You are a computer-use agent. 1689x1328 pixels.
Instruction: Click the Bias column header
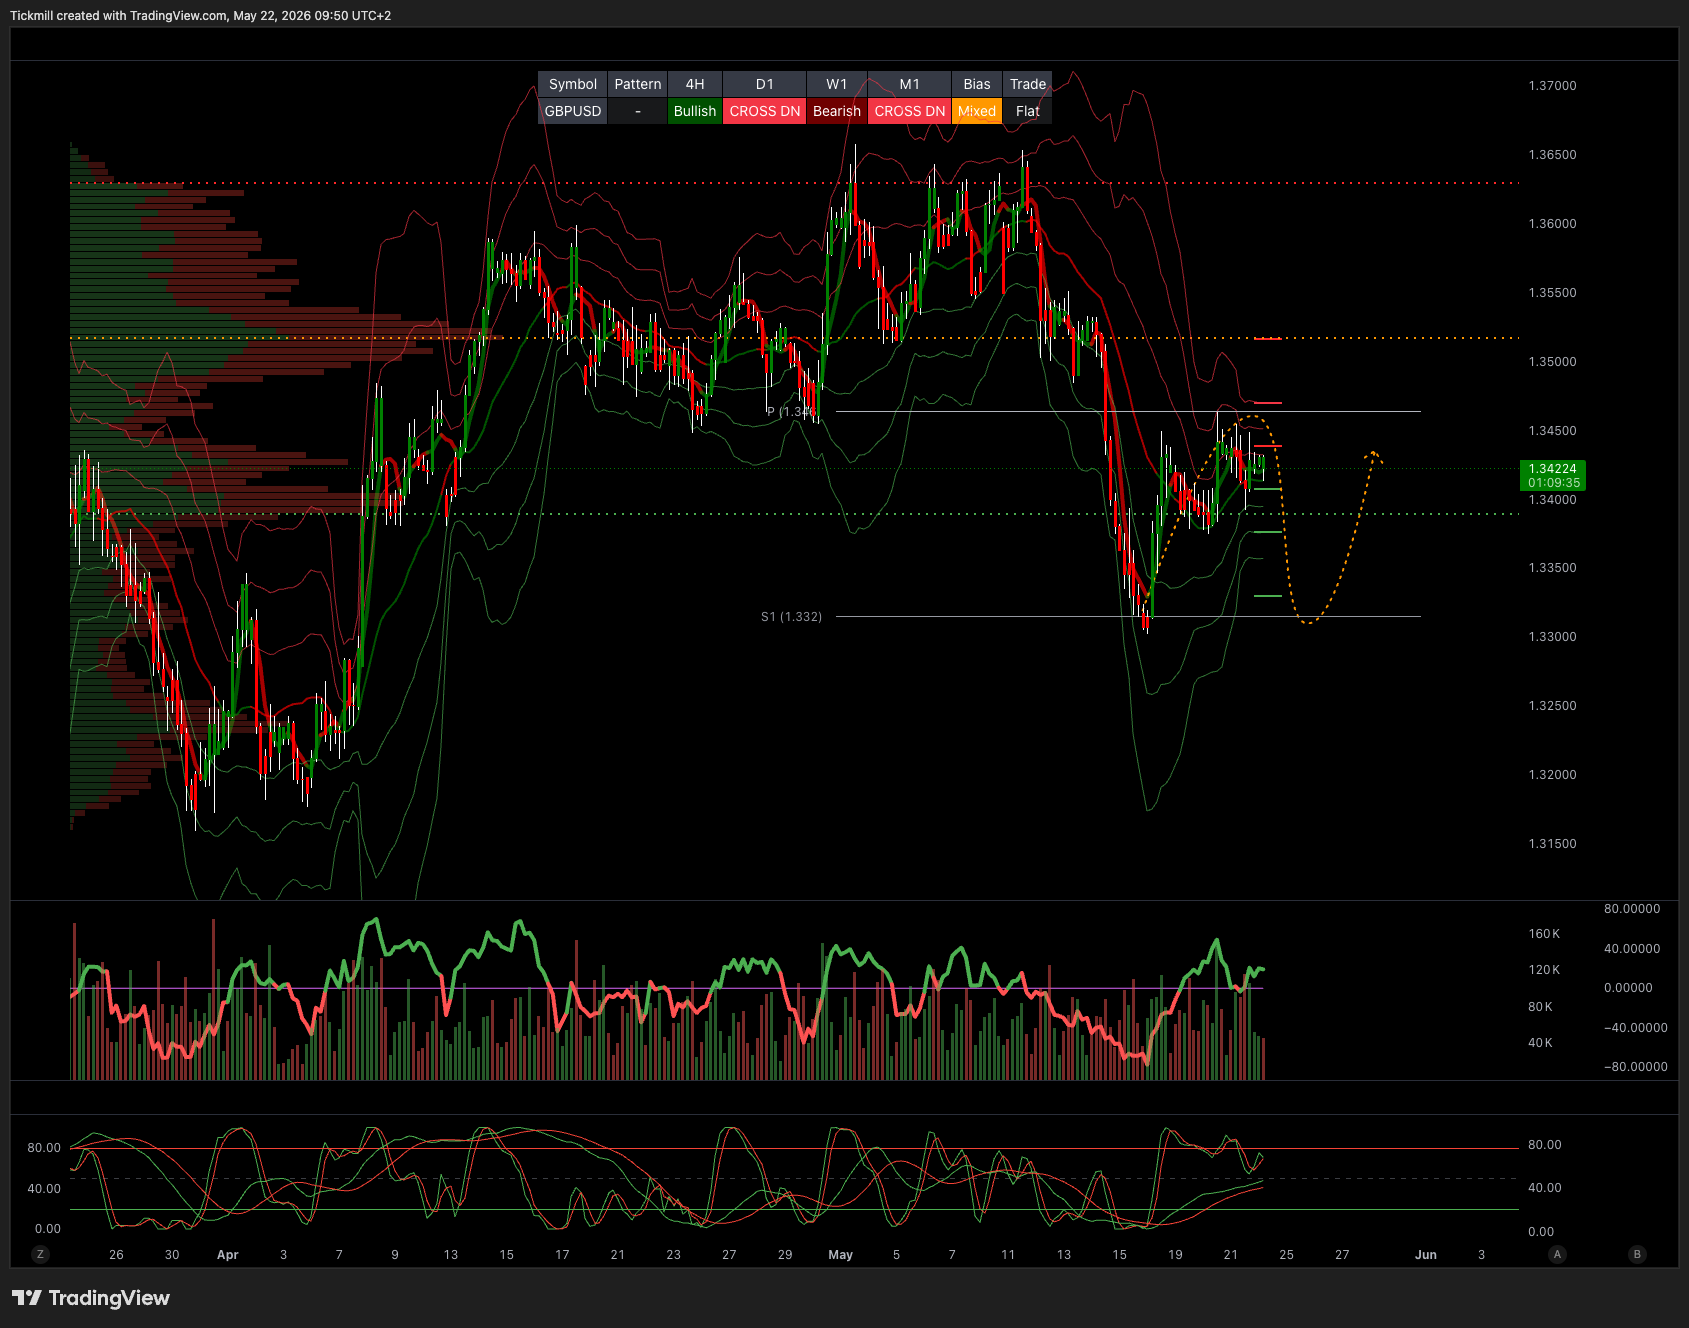[x=977, y=84]
